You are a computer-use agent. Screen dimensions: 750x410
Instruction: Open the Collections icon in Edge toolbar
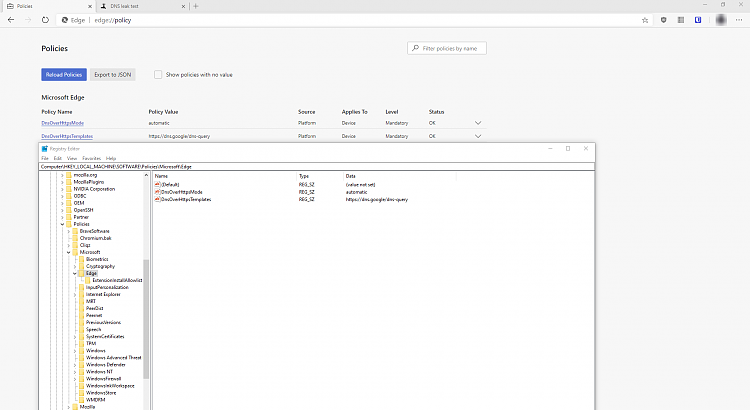[x=681, y=20]
